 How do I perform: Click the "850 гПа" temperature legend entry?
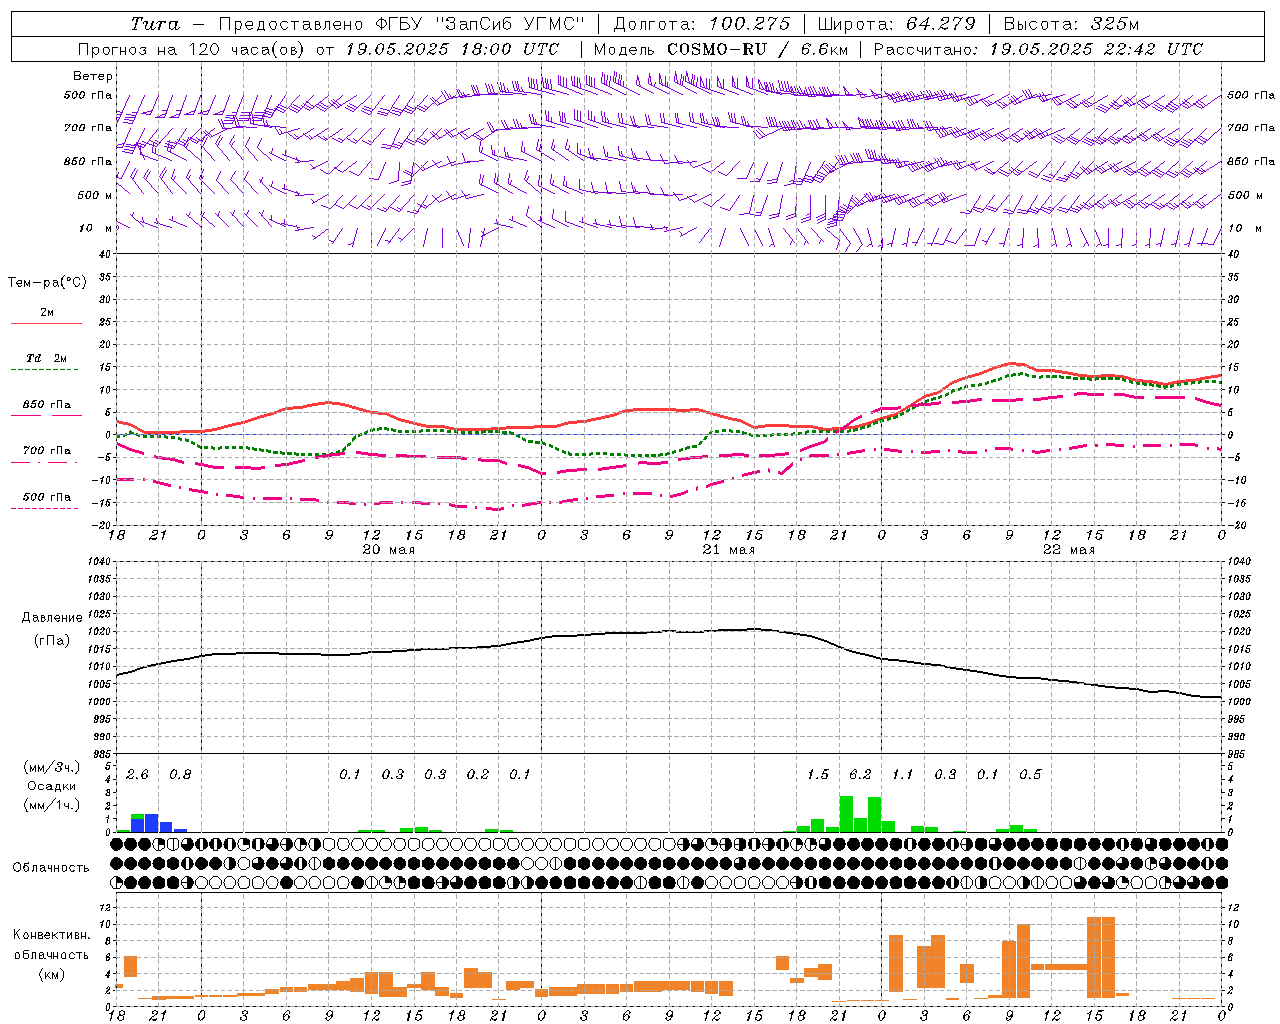(x=47, y=405)
